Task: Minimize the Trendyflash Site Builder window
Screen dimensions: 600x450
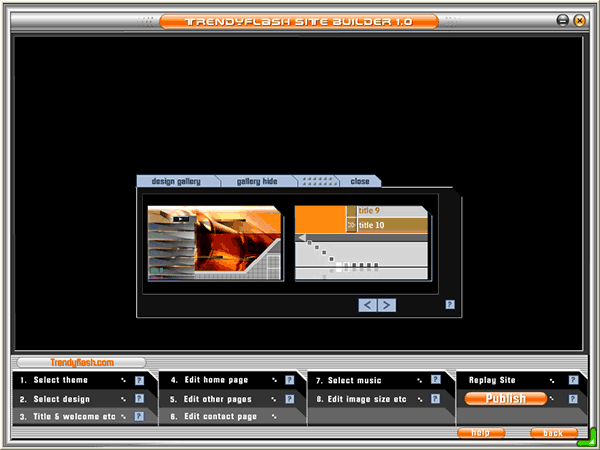Action: (562, 20)
